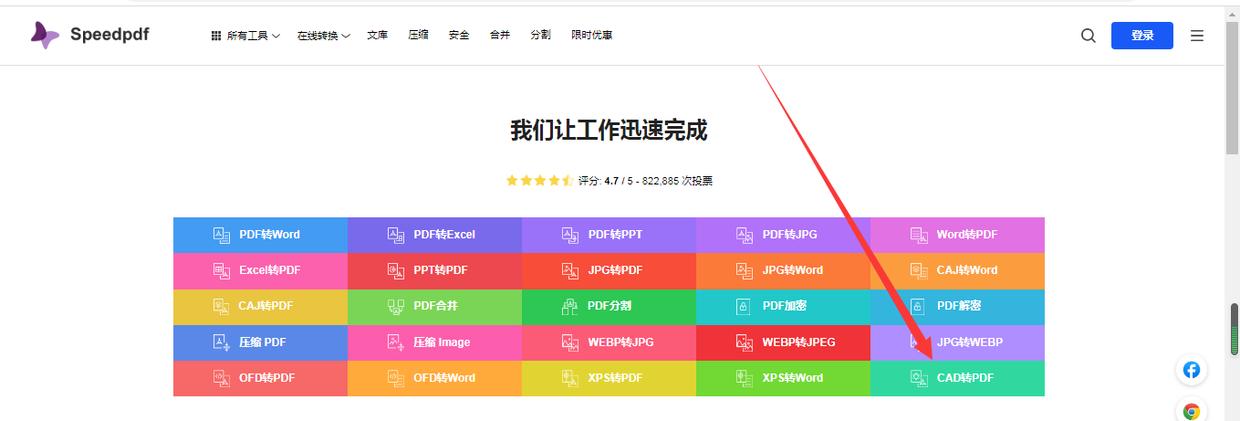Click the PDF解密 unlock icon
1240x421 pixels.
point(919,306)
